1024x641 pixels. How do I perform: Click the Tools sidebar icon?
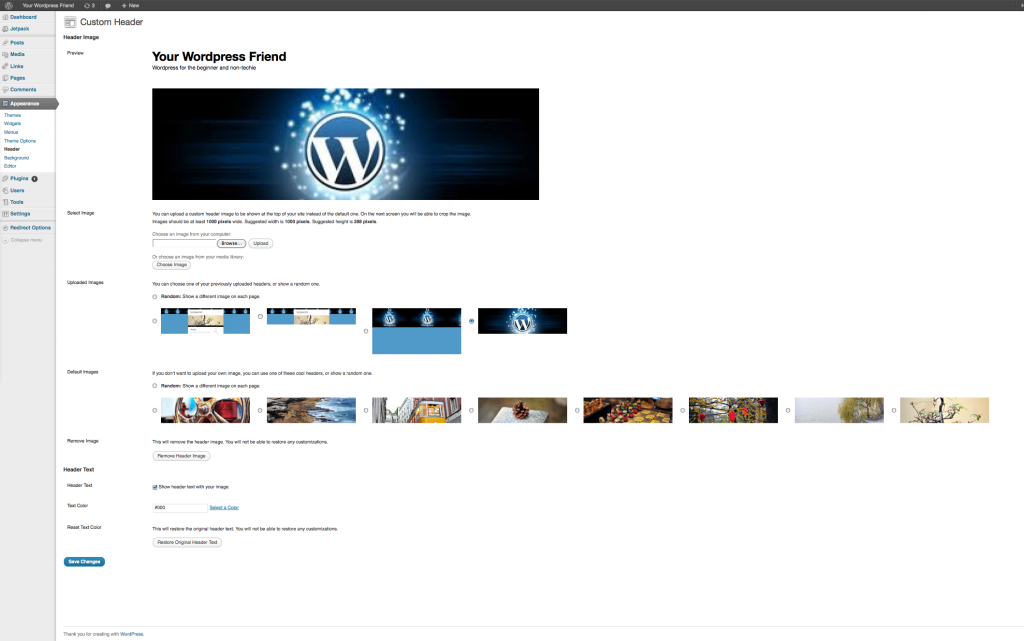tap(5, 202)
